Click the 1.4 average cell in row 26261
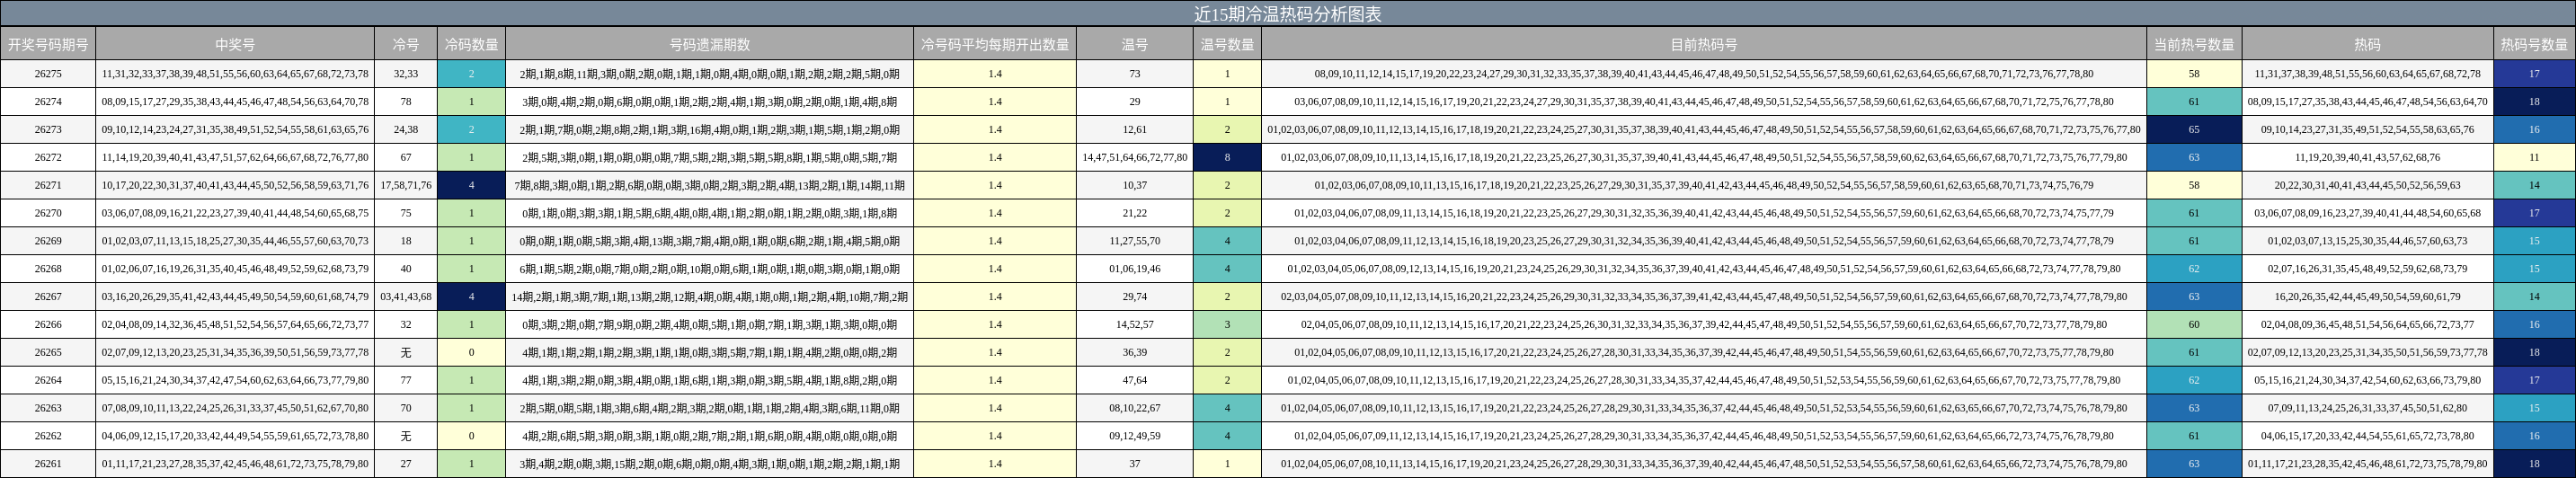The image size is (2576, 478). pos(994,464)
